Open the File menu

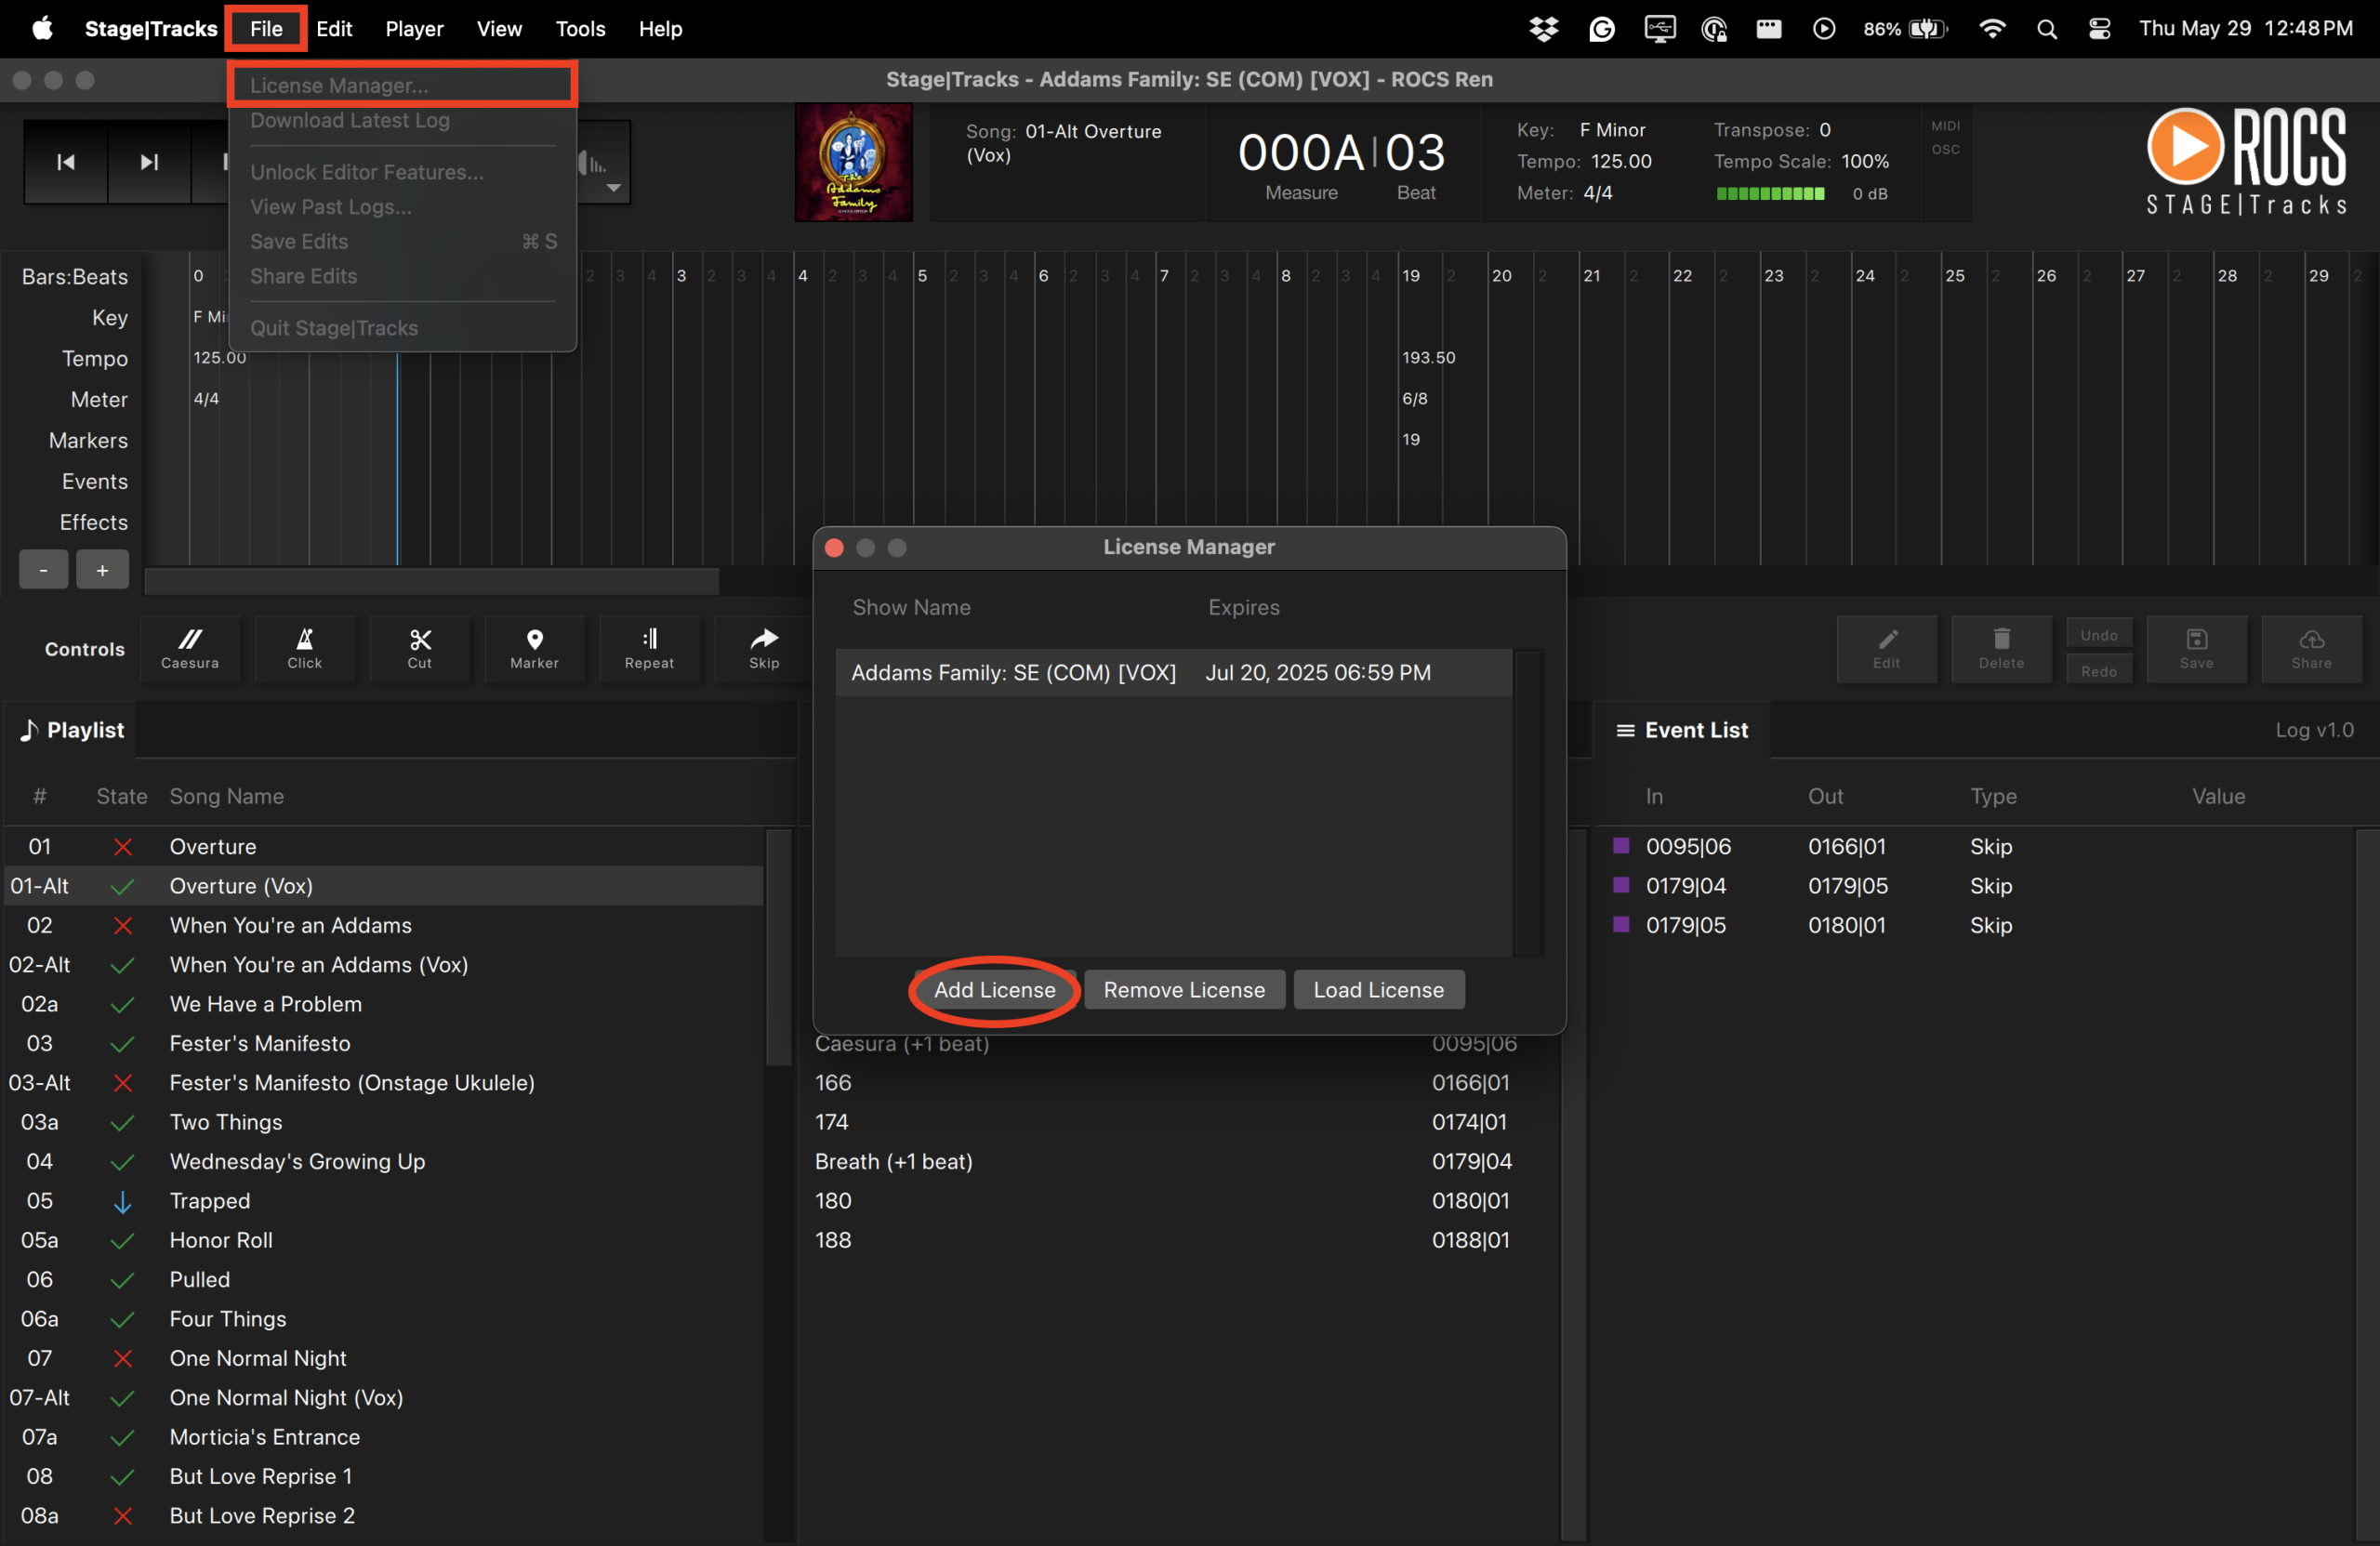click(266, 28)
